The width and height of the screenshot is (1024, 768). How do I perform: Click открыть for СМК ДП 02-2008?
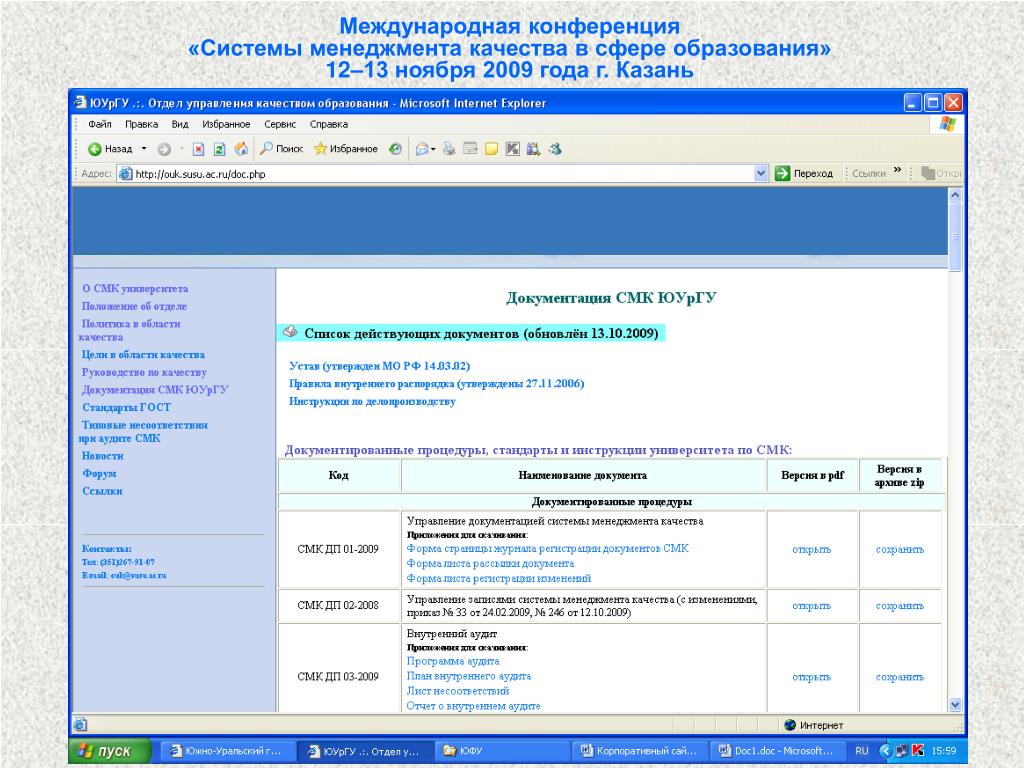[812, 606]
